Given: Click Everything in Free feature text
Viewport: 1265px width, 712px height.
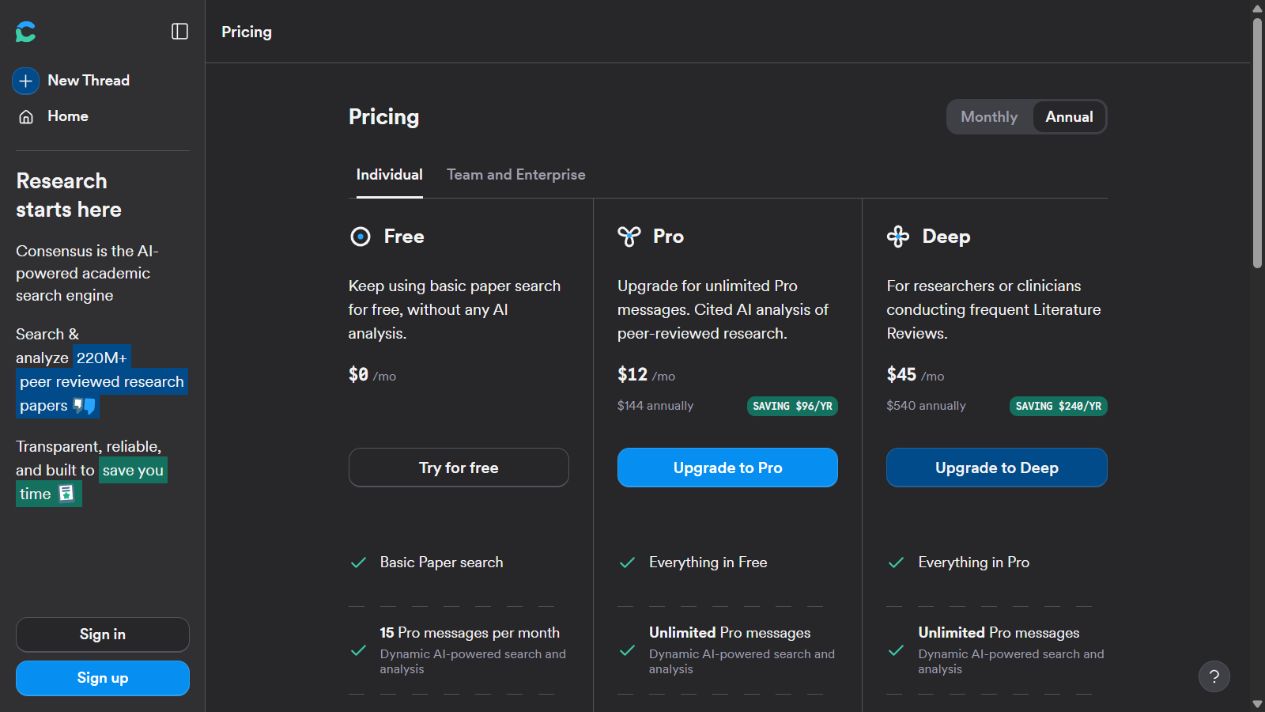Looking at the screenshot, I should coord(708,563).
